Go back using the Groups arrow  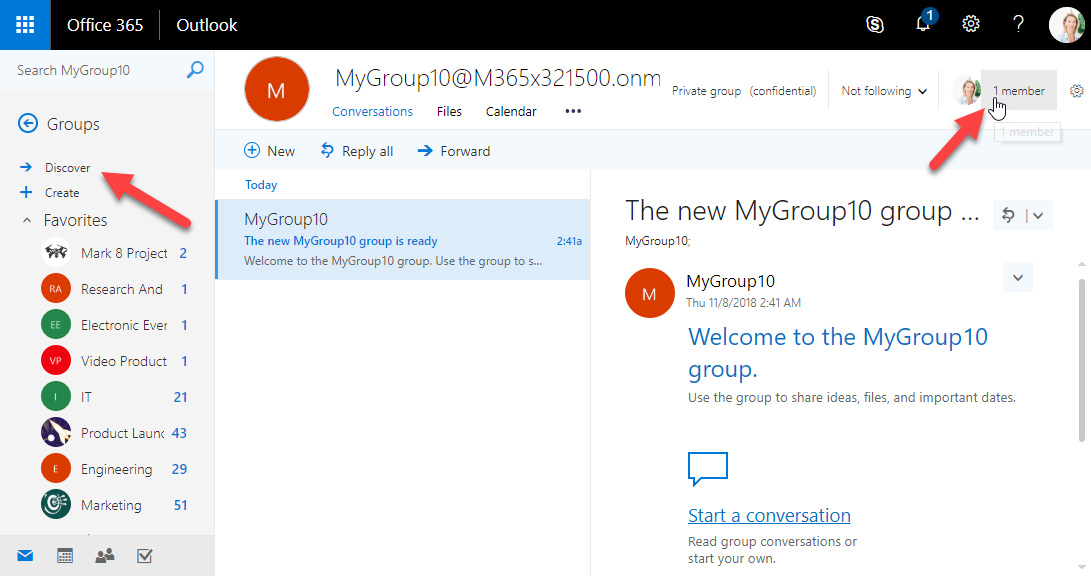point(27,124)
